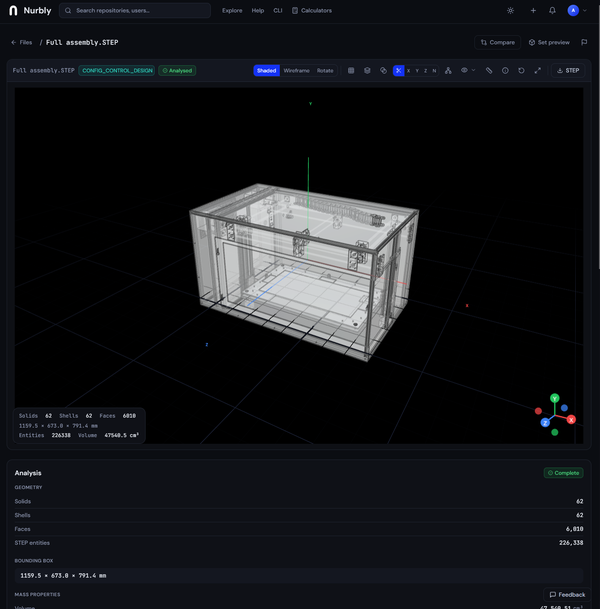Switch to Wireframe render mode
Image resolution: width=600 pixels, height=609 pixels.
296,71
